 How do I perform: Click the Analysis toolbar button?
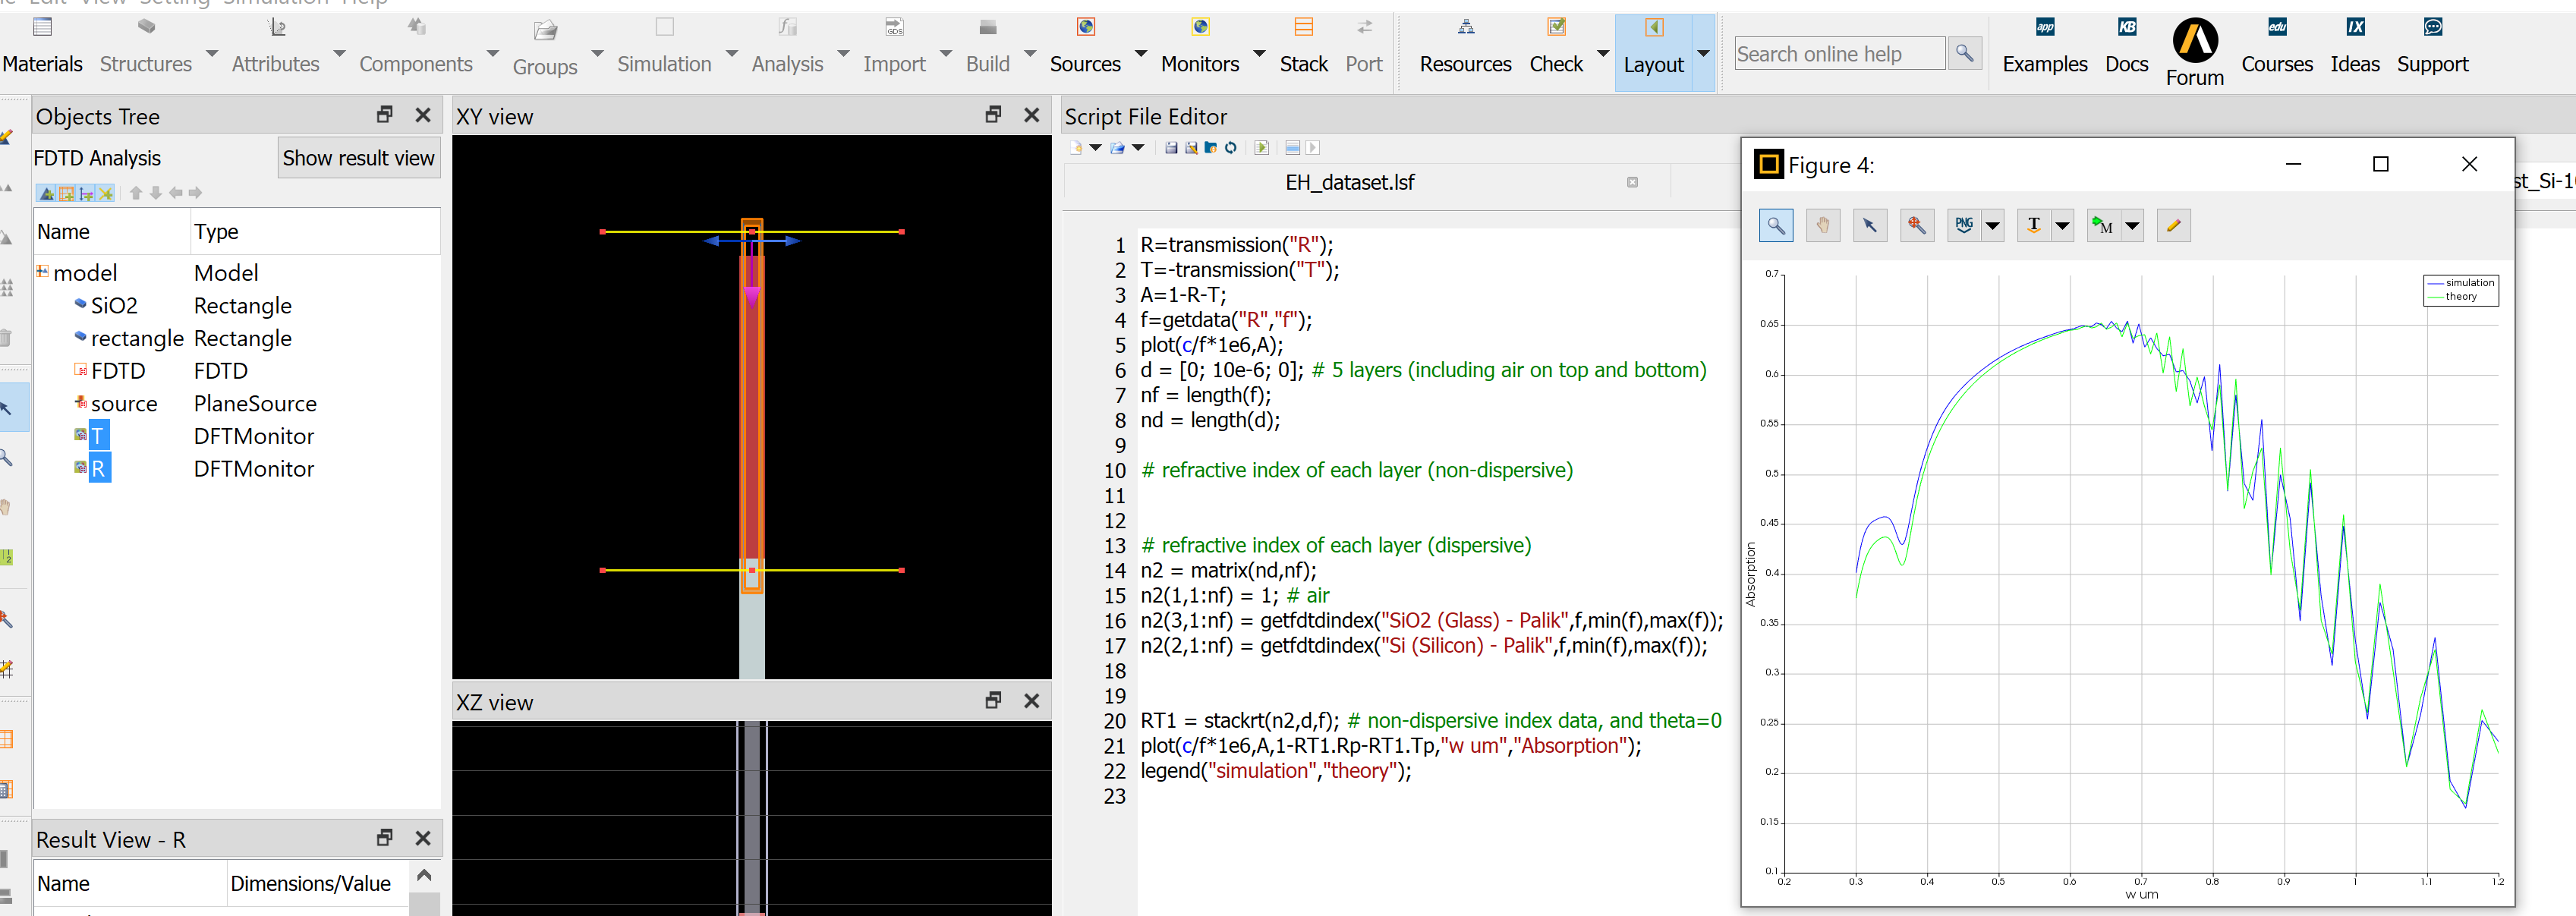click(787, 48)
